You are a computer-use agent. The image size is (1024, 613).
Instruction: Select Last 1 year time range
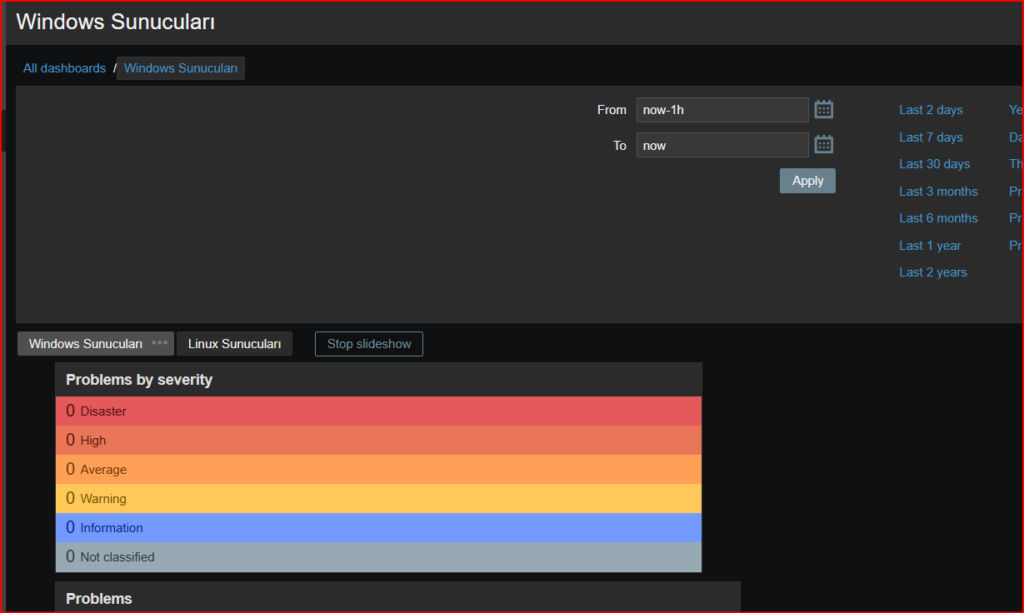[x=929, y=245]
